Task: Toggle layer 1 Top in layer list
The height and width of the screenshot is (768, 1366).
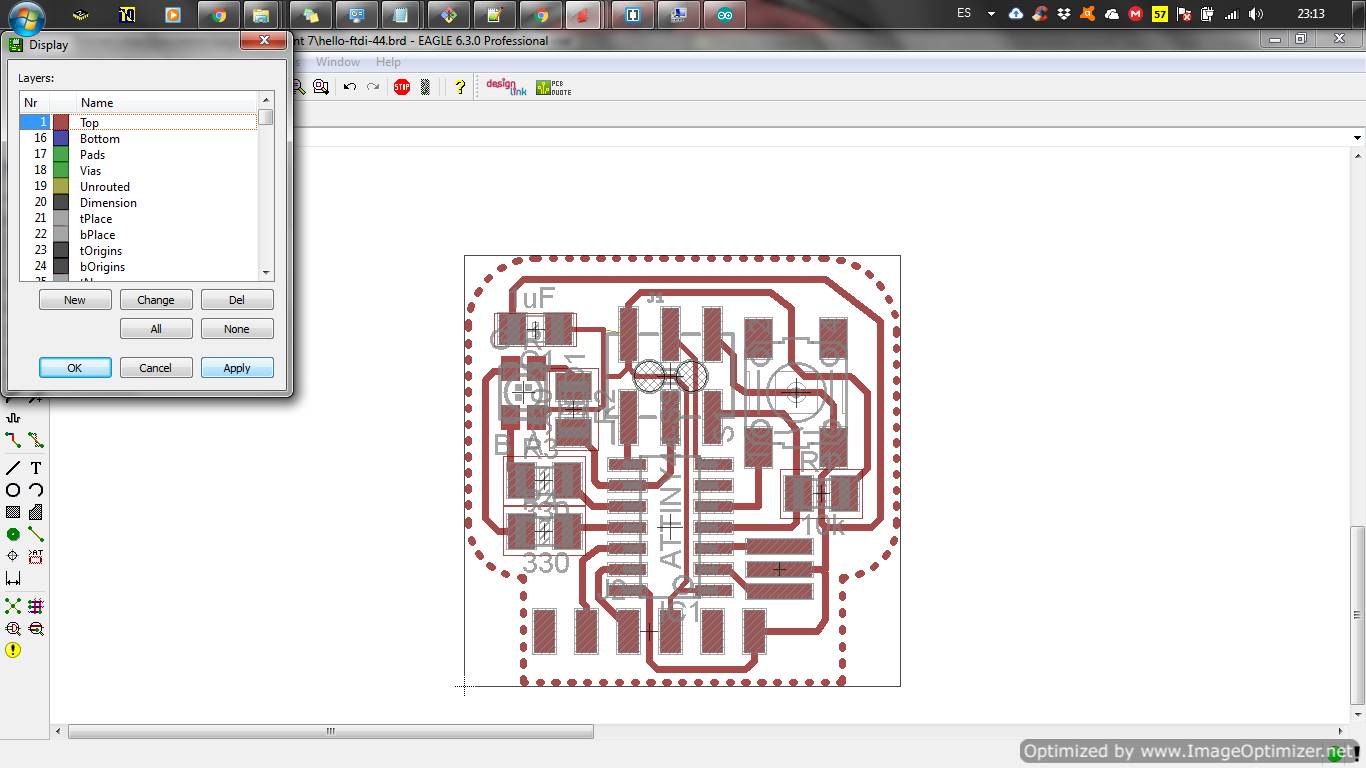Action: click(138, 122)
